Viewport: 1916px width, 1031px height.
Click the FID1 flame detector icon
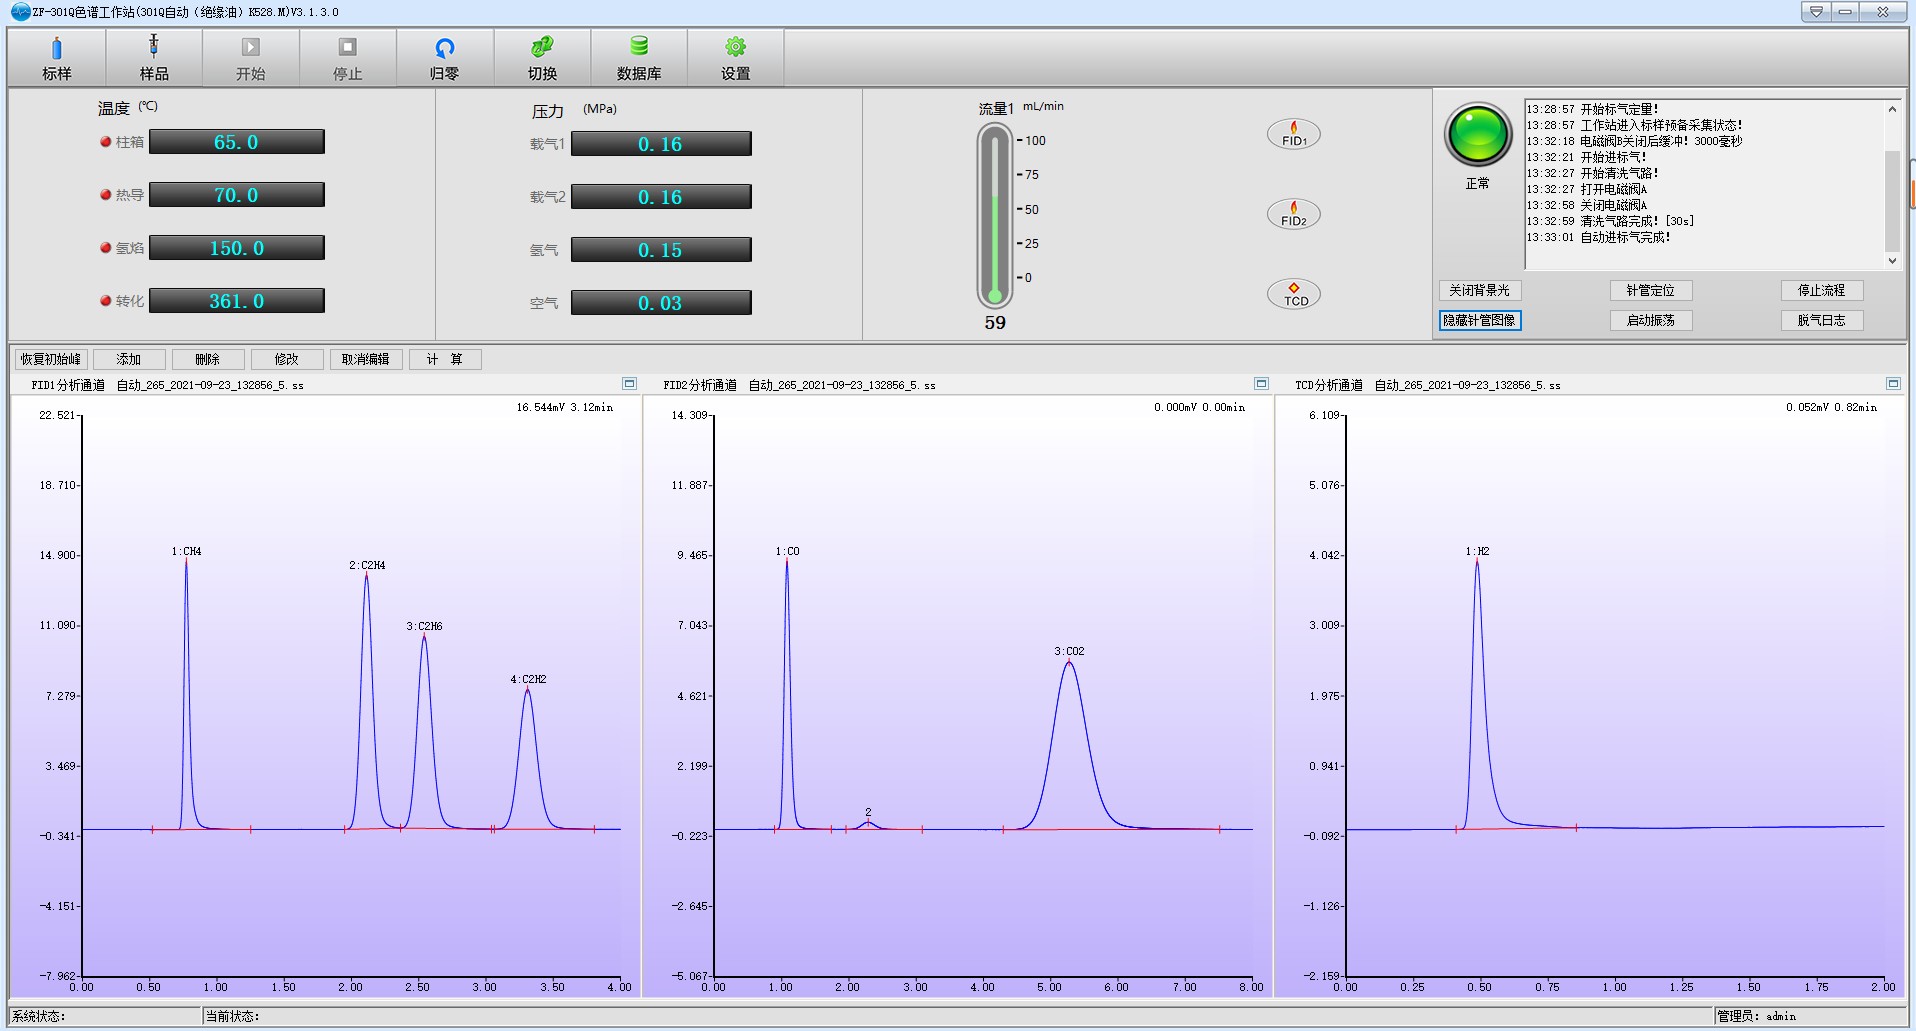[x=1294, y=134]
